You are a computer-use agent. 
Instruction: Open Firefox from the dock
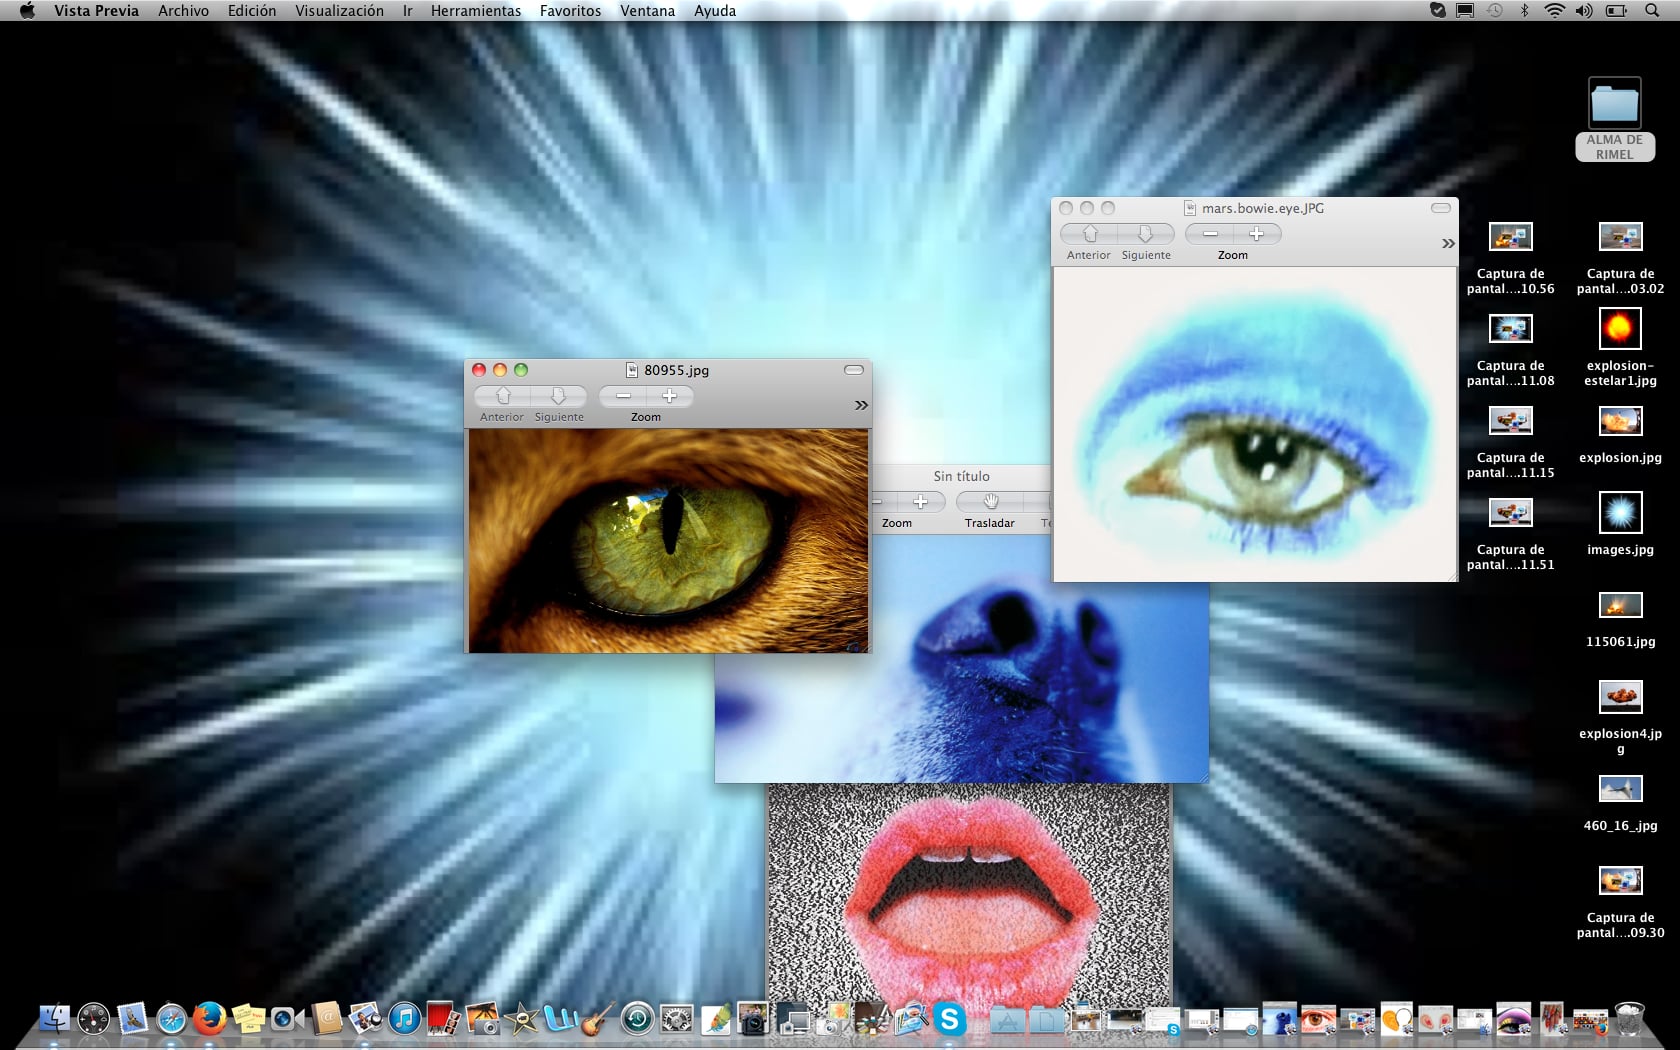pyautogui.click(x=209, y=1019)
